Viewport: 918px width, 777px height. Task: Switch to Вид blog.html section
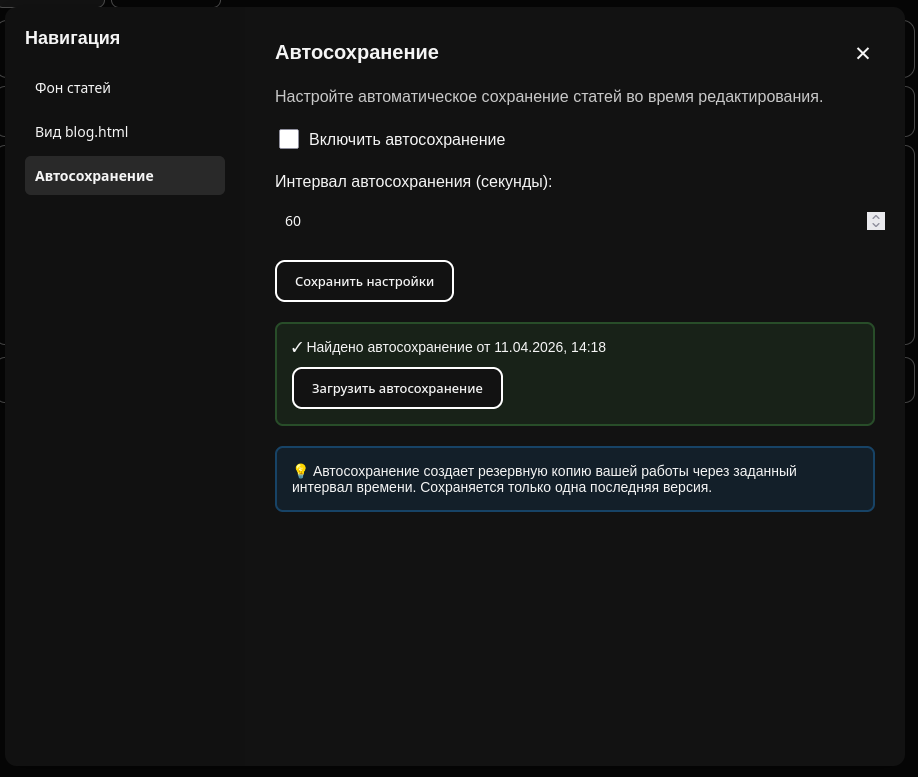pyautogui.click(x=82, y=132)
